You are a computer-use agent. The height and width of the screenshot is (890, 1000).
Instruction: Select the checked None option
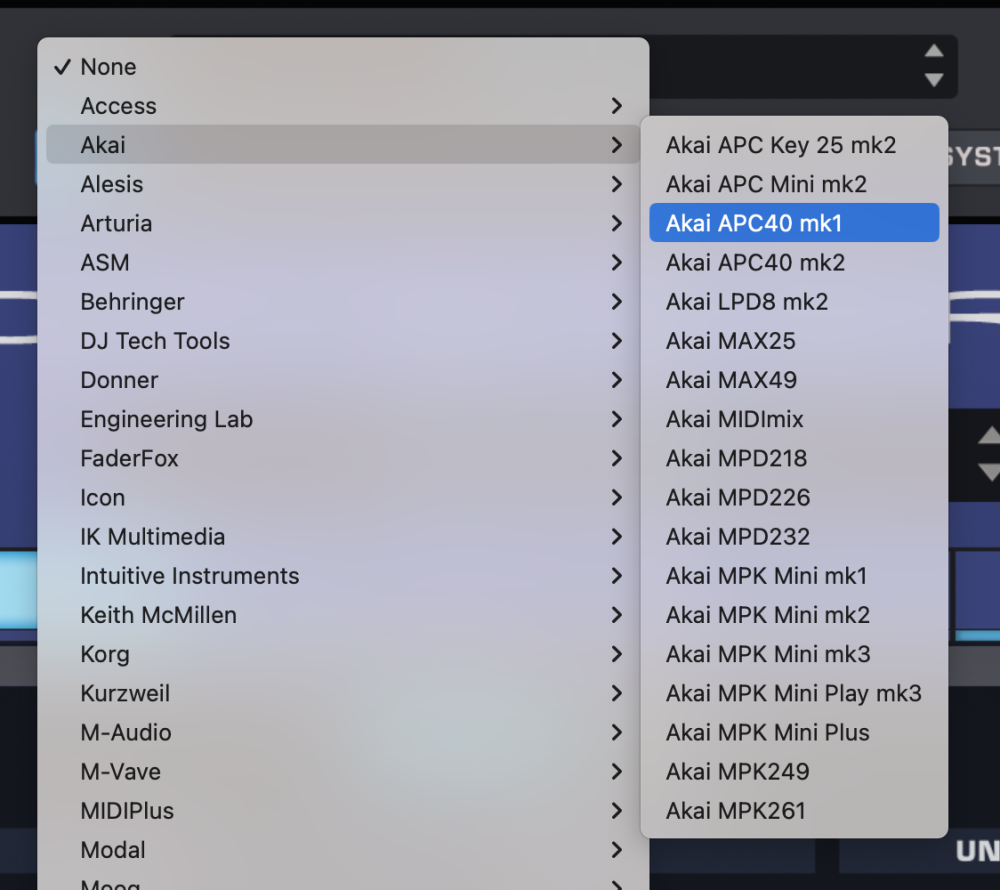point(108,67)
